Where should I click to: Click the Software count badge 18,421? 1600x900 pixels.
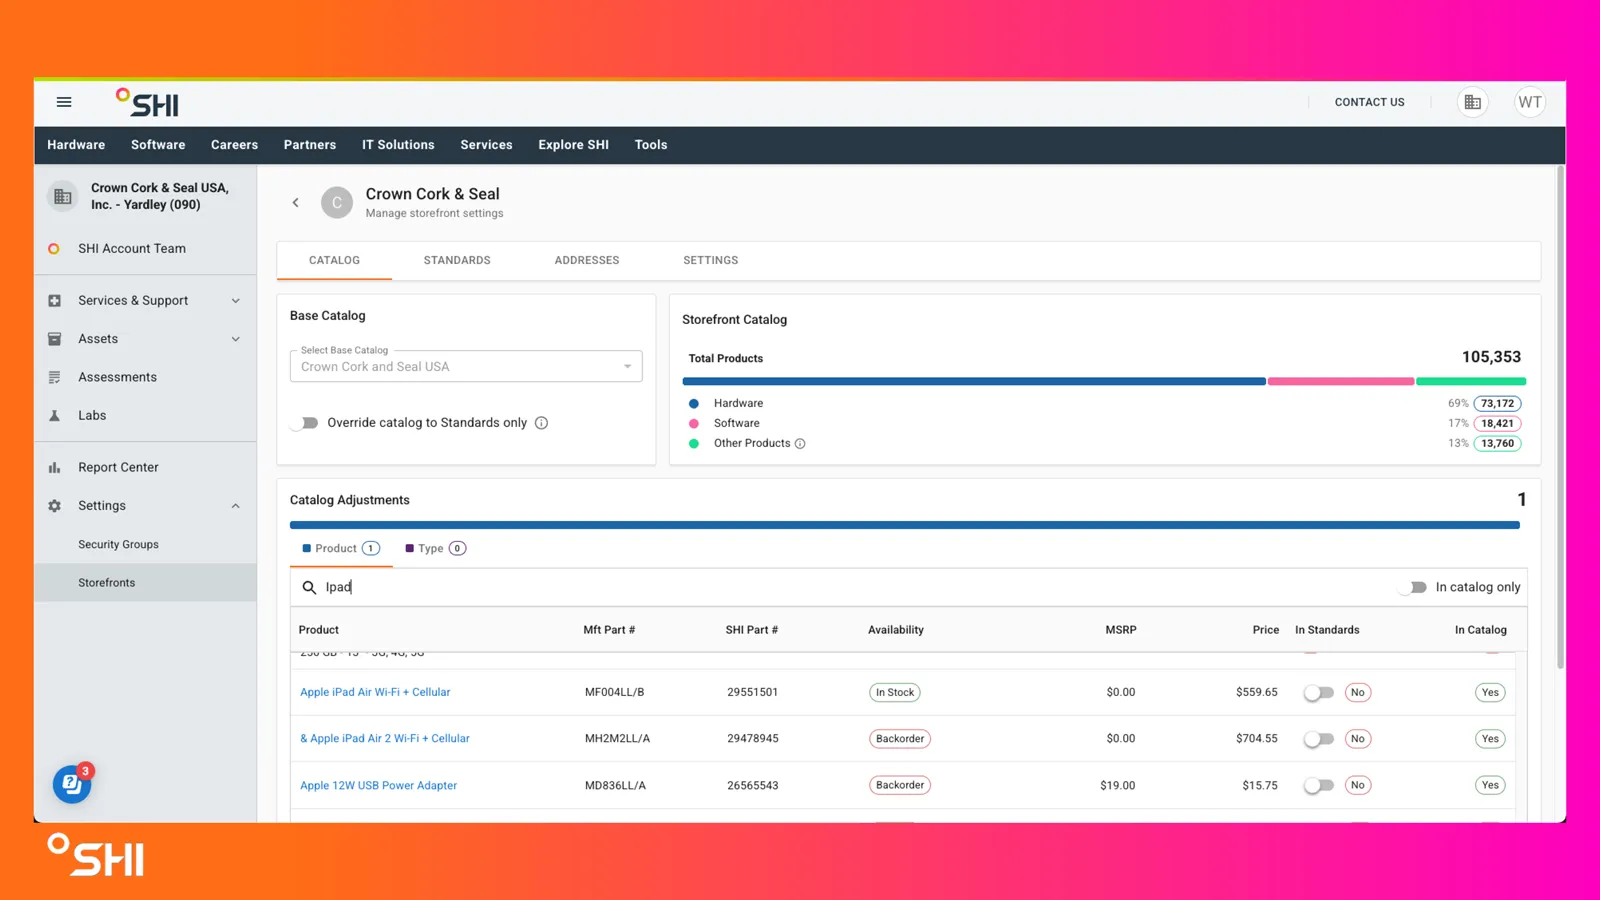[1497, 424]
